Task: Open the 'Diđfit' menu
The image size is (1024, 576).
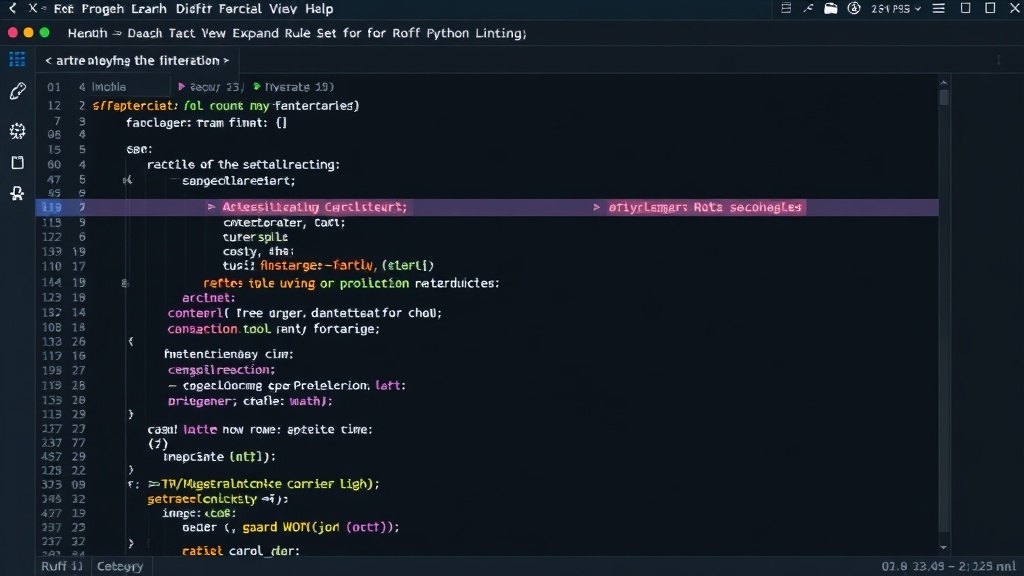Action: [193, 9]
